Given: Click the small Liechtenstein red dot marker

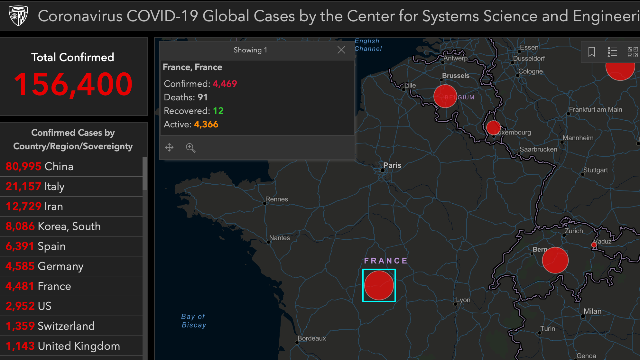Looking at the screenshot, I should [594, 245].
